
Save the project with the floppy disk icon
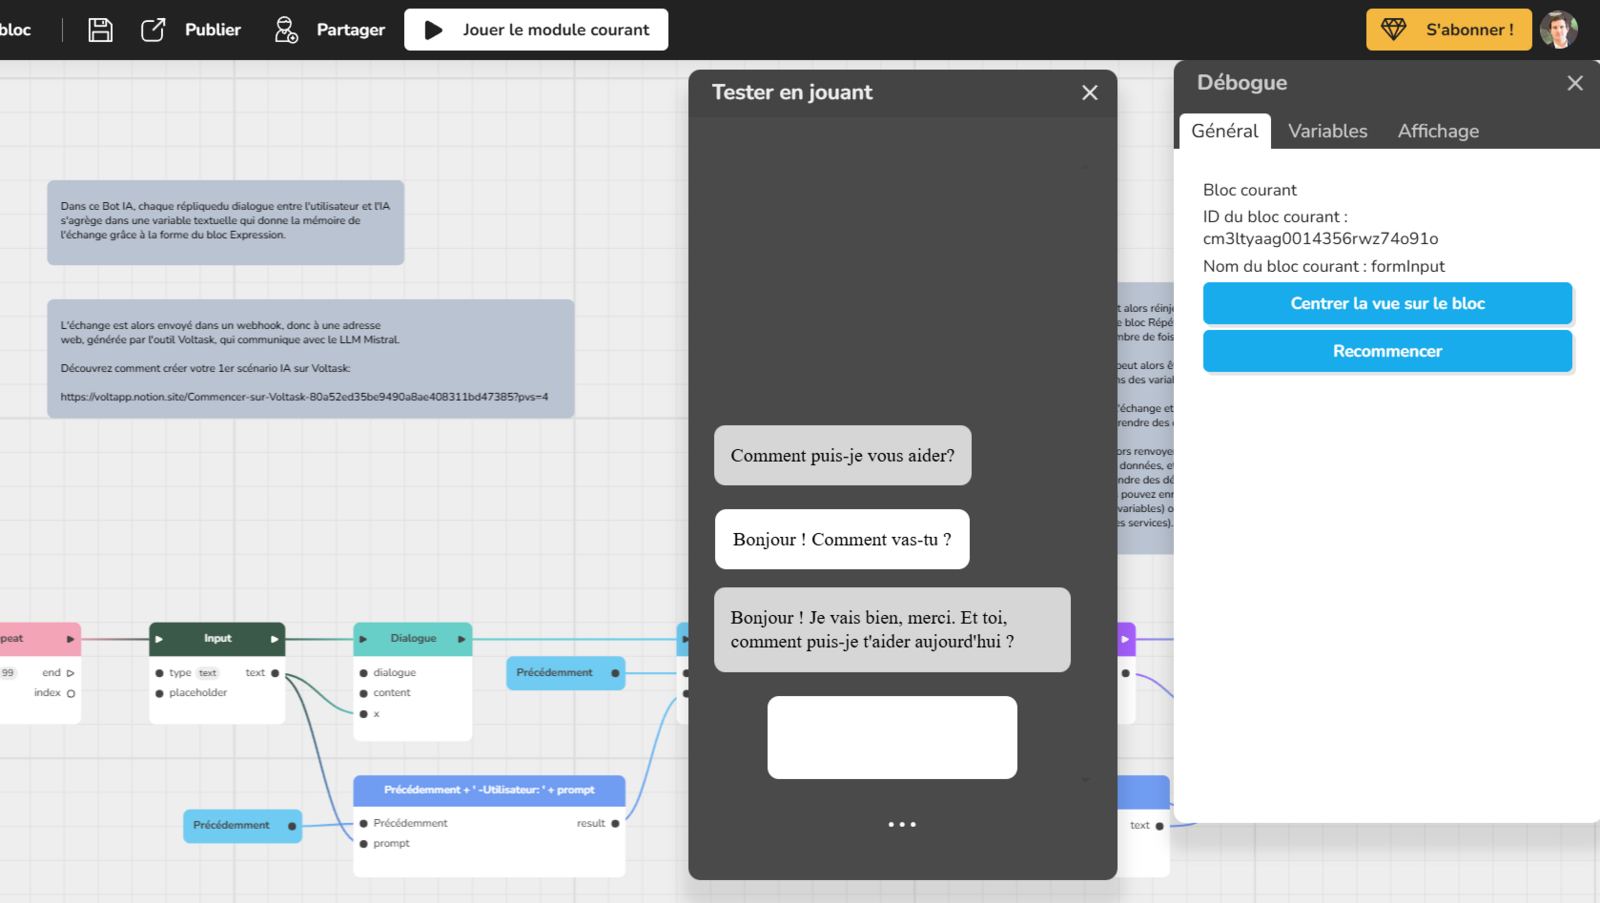(x=100, y=30)
